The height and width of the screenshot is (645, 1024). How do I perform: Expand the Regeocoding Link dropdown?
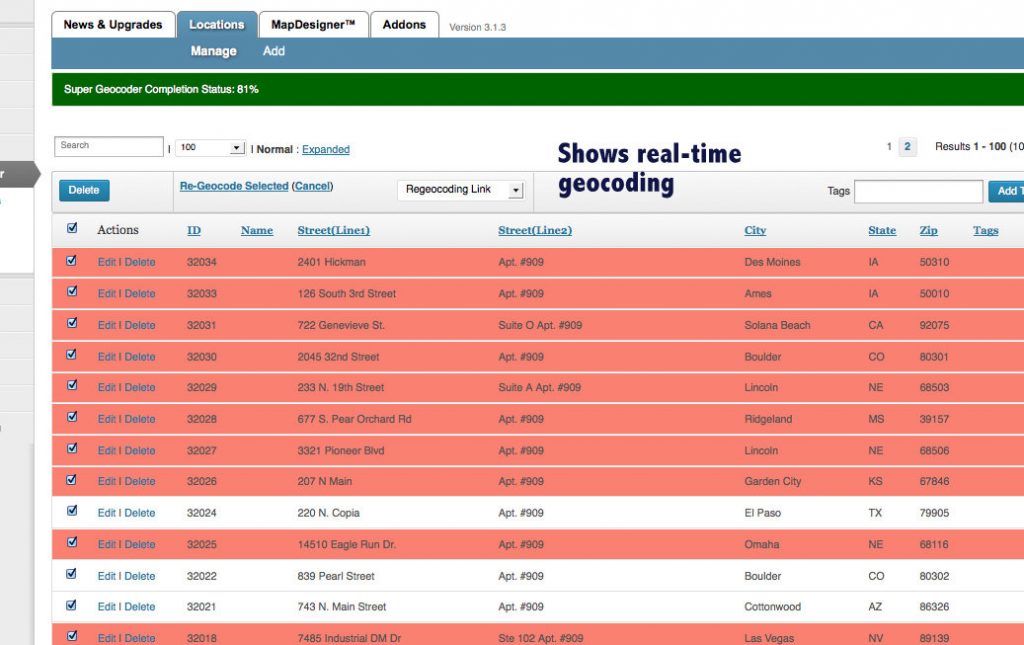click(x=460, y=190)
